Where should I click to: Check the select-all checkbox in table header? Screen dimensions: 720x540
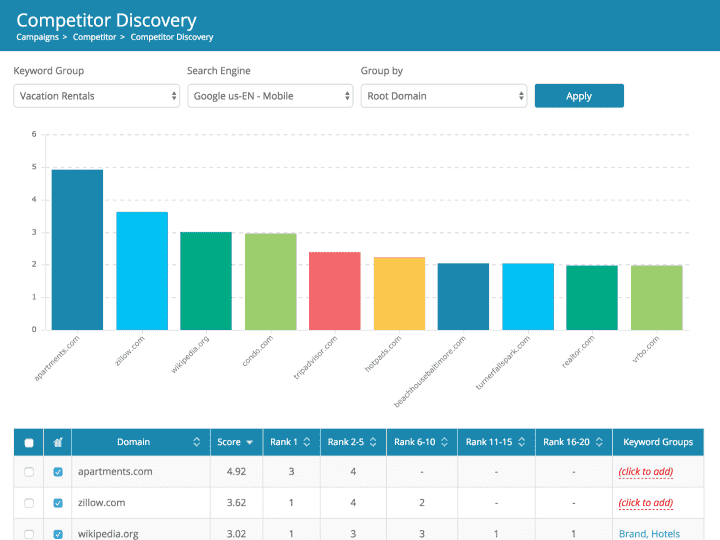(28, 442)
